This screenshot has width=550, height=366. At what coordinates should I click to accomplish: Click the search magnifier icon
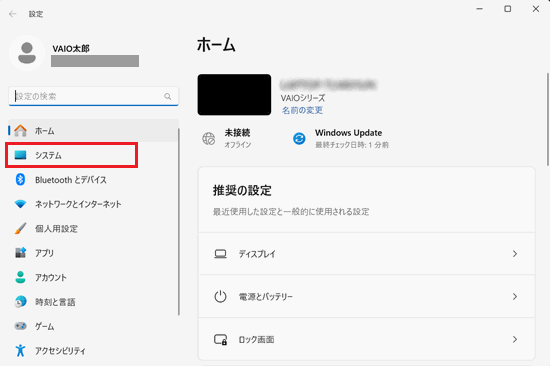(x=168, y=96)
